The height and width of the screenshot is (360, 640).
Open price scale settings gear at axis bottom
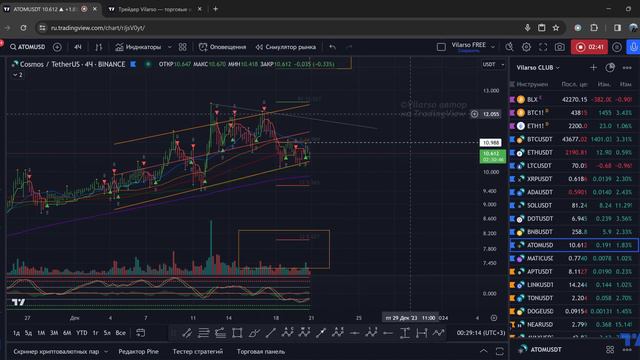pos(493,318)
